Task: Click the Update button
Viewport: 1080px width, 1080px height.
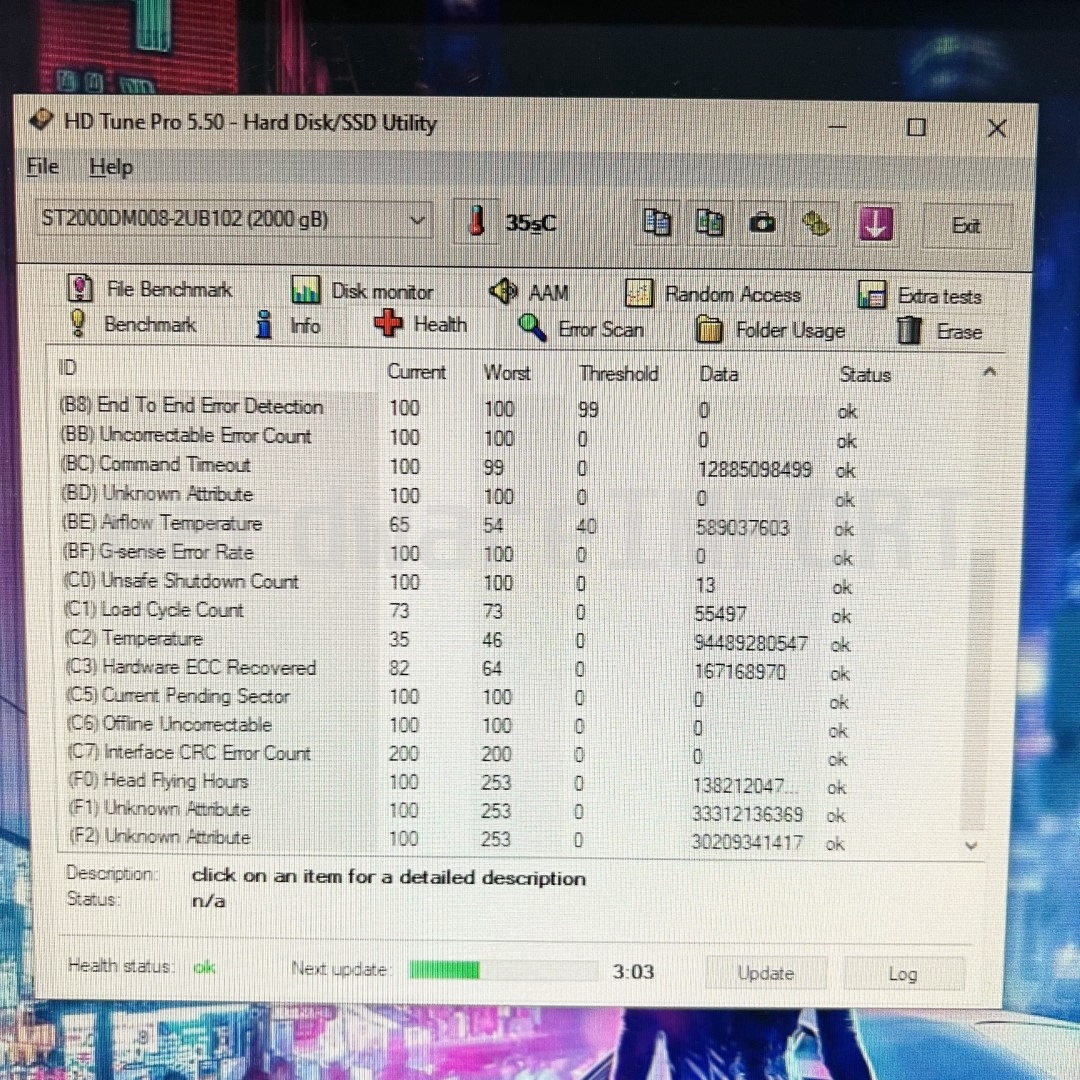Action: pyautogui.click(x=765, y=973)
